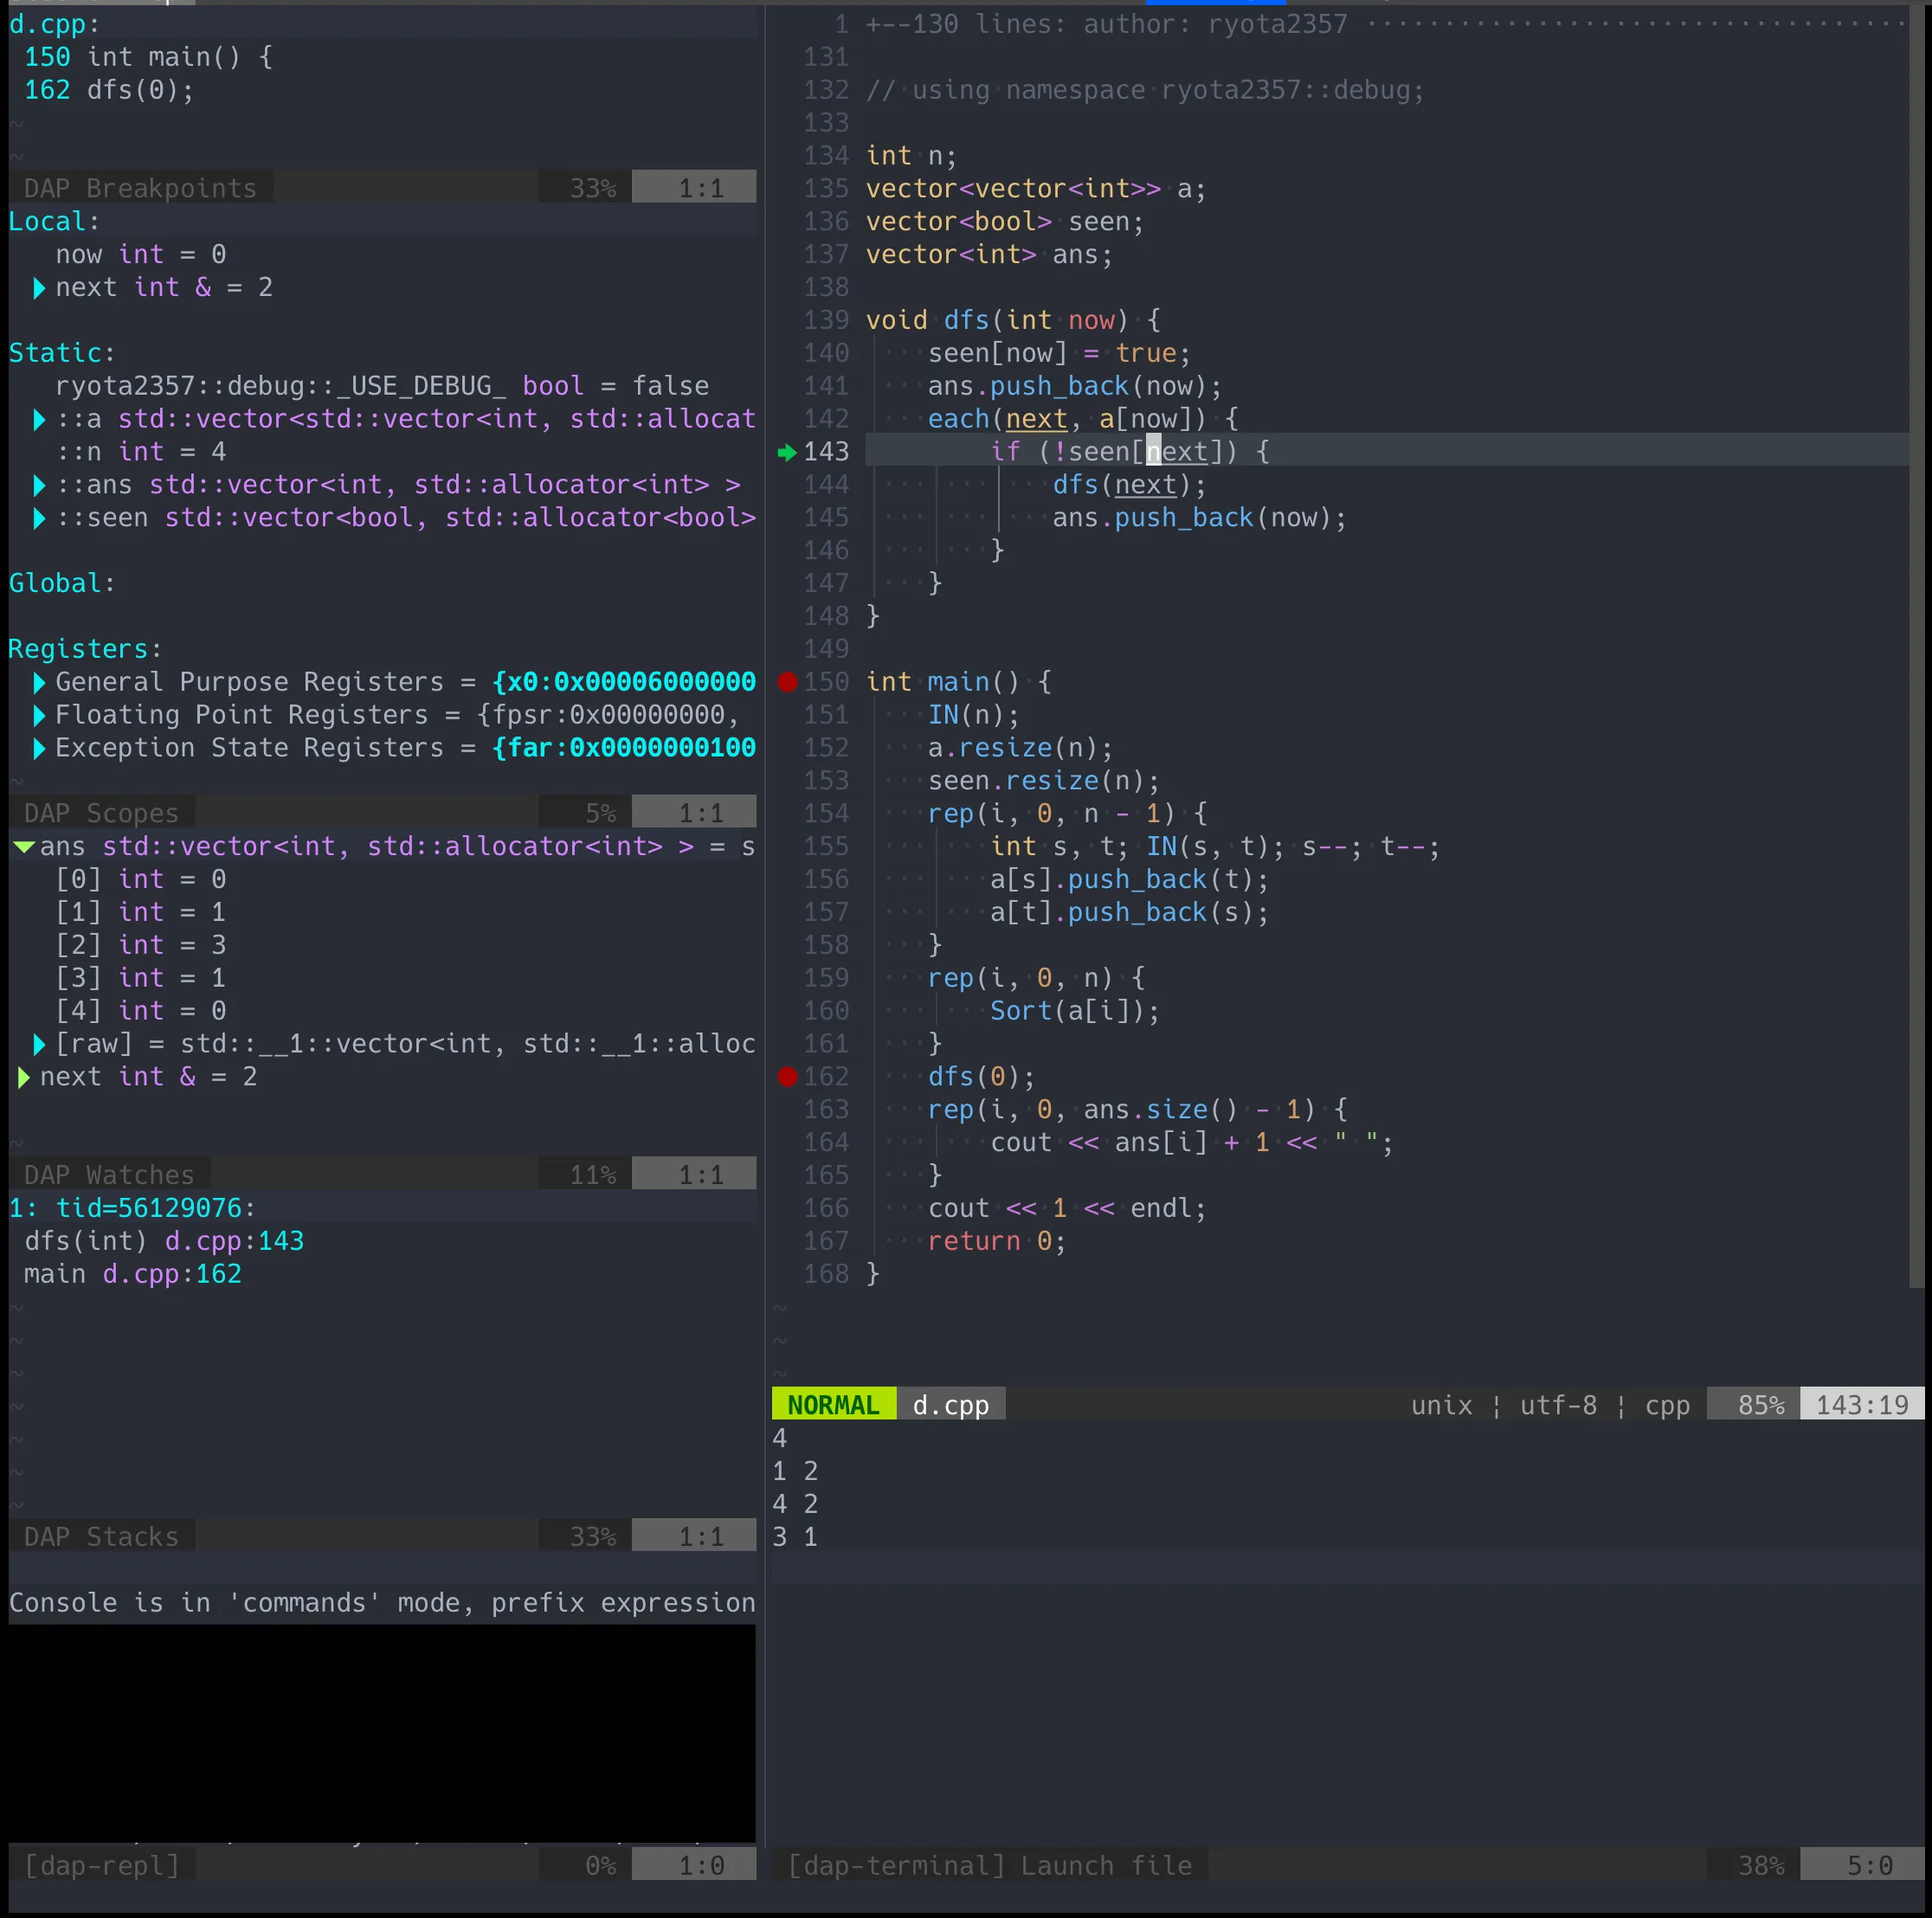Open breakpoint entry 162 dfs(0)
Image resolution: width=1932 pixels, height=1918 pixels.
tap(108, 90)
